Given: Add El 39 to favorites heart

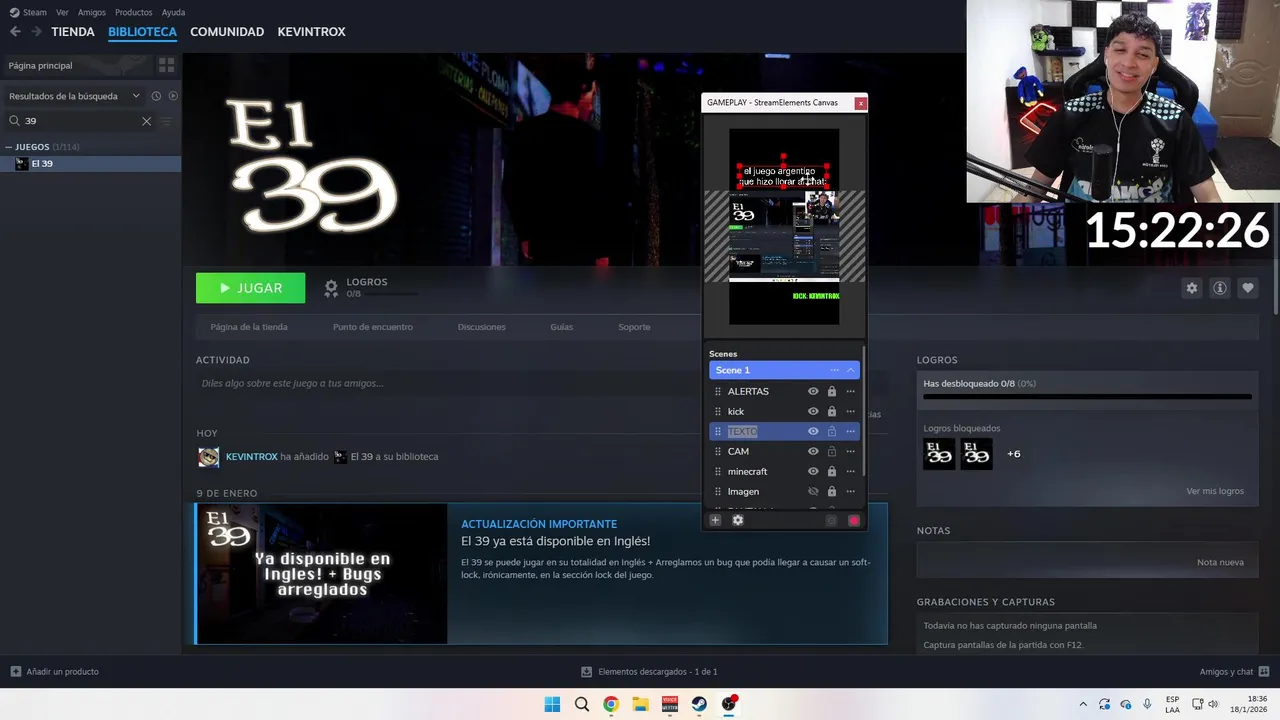Looking at the screenshot, I should [1247, 288].
